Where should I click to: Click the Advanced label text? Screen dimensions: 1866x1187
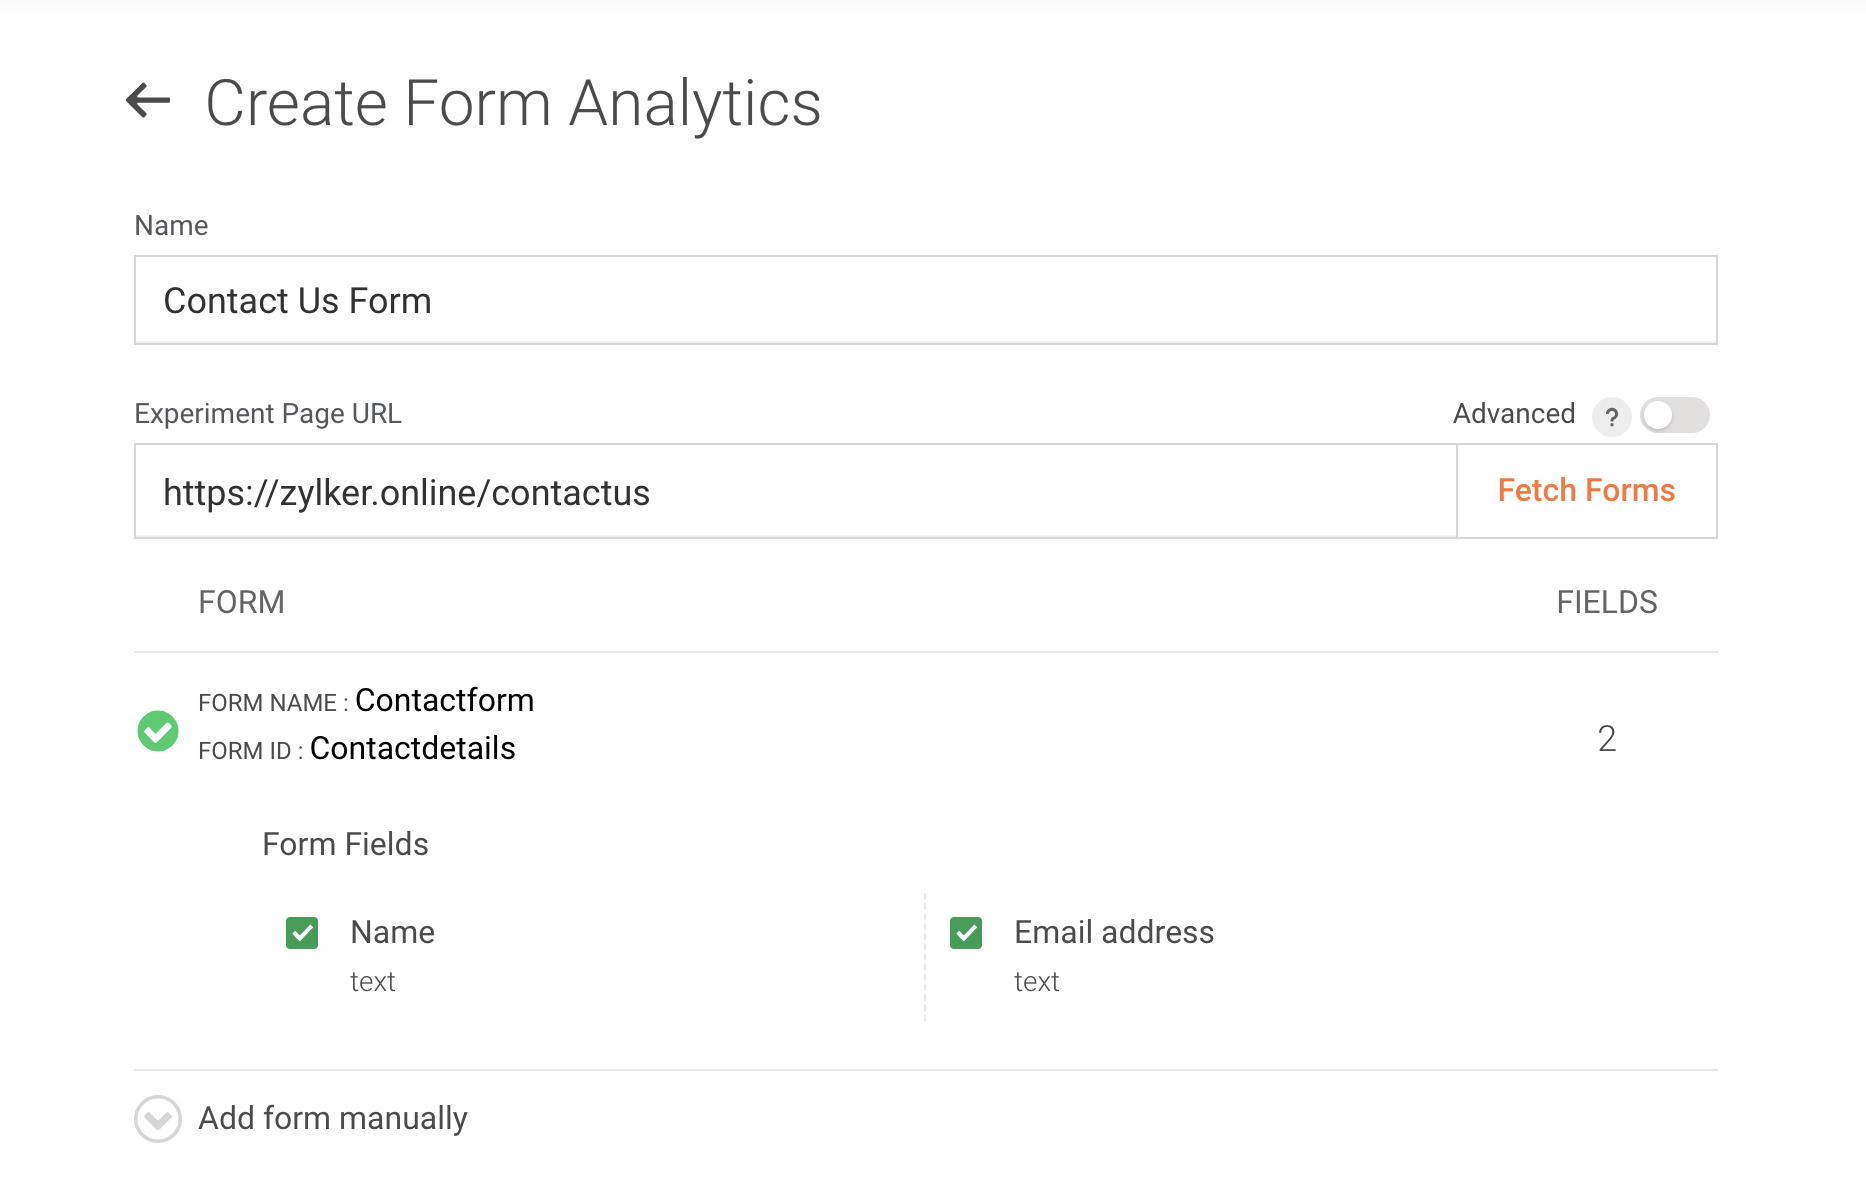[x=1513, y=414]
